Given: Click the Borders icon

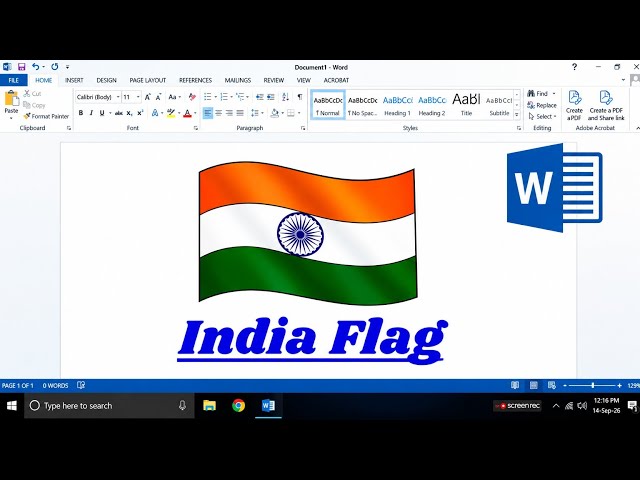Looking at the screenshot, I should click(x=291, y=113).
